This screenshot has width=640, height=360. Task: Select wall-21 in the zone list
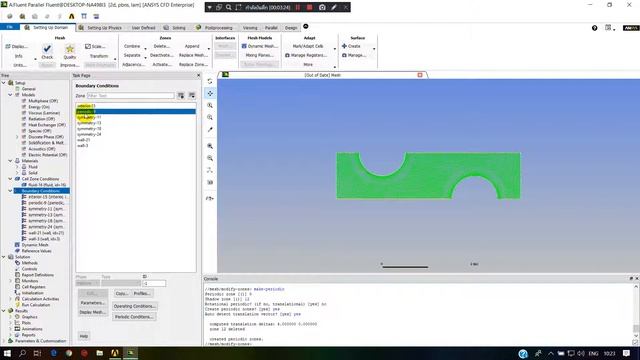click(84, 140)
